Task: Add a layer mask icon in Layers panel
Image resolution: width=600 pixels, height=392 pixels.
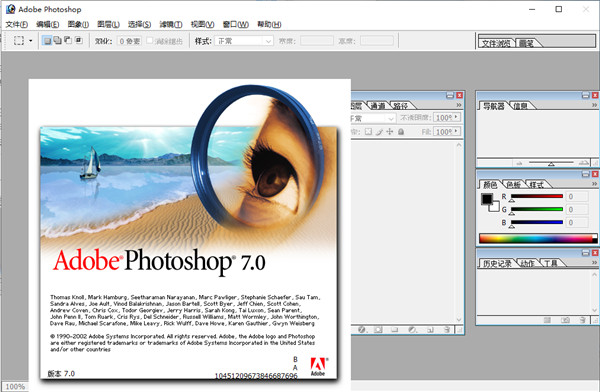Action: pyautogui.click(x=378, y=330)
